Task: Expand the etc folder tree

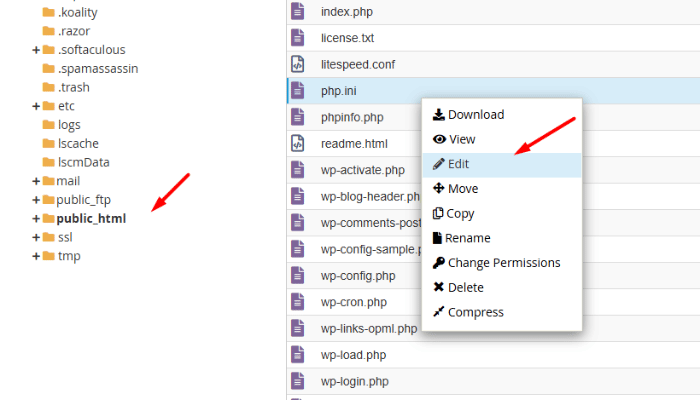Action: 36,106
